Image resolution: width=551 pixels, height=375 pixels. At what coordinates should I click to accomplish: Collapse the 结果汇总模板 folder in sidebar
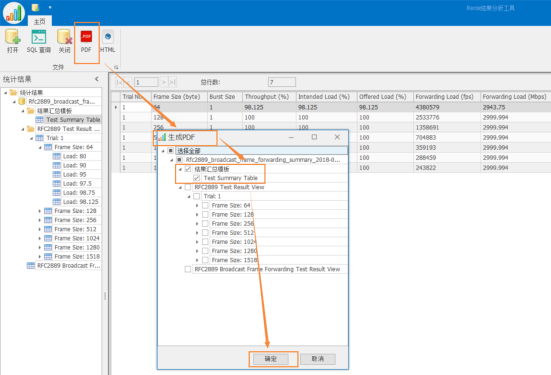23,111
